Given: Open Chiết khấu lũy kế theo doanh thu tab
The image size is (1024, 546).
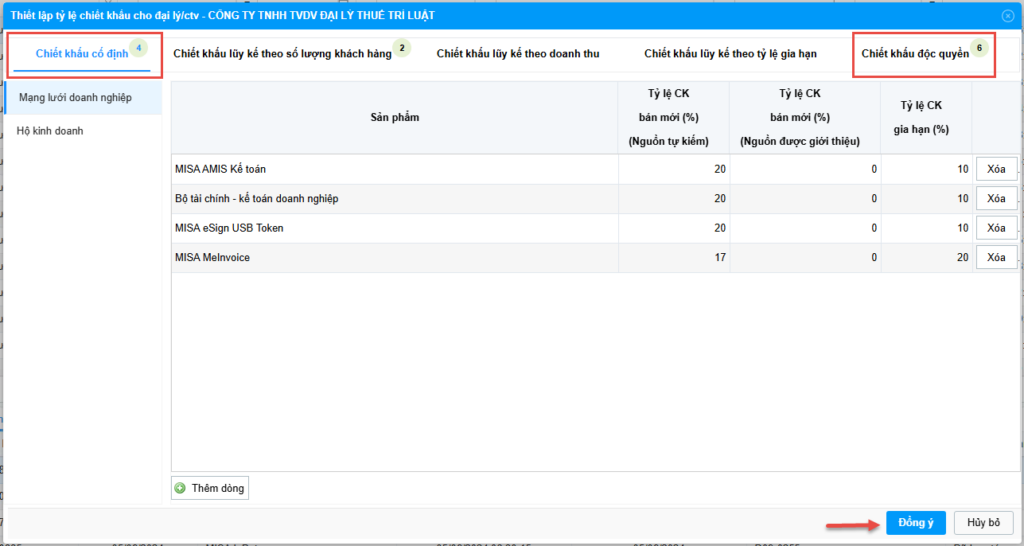Looking at the screenshot, I should (x=518, y=54).
